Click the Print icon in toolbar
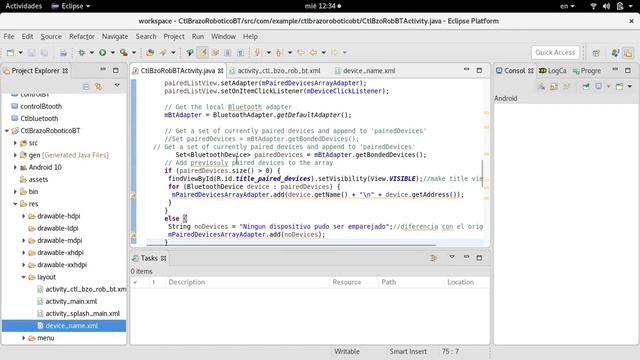Screen dimensions: 640x360 63,53
